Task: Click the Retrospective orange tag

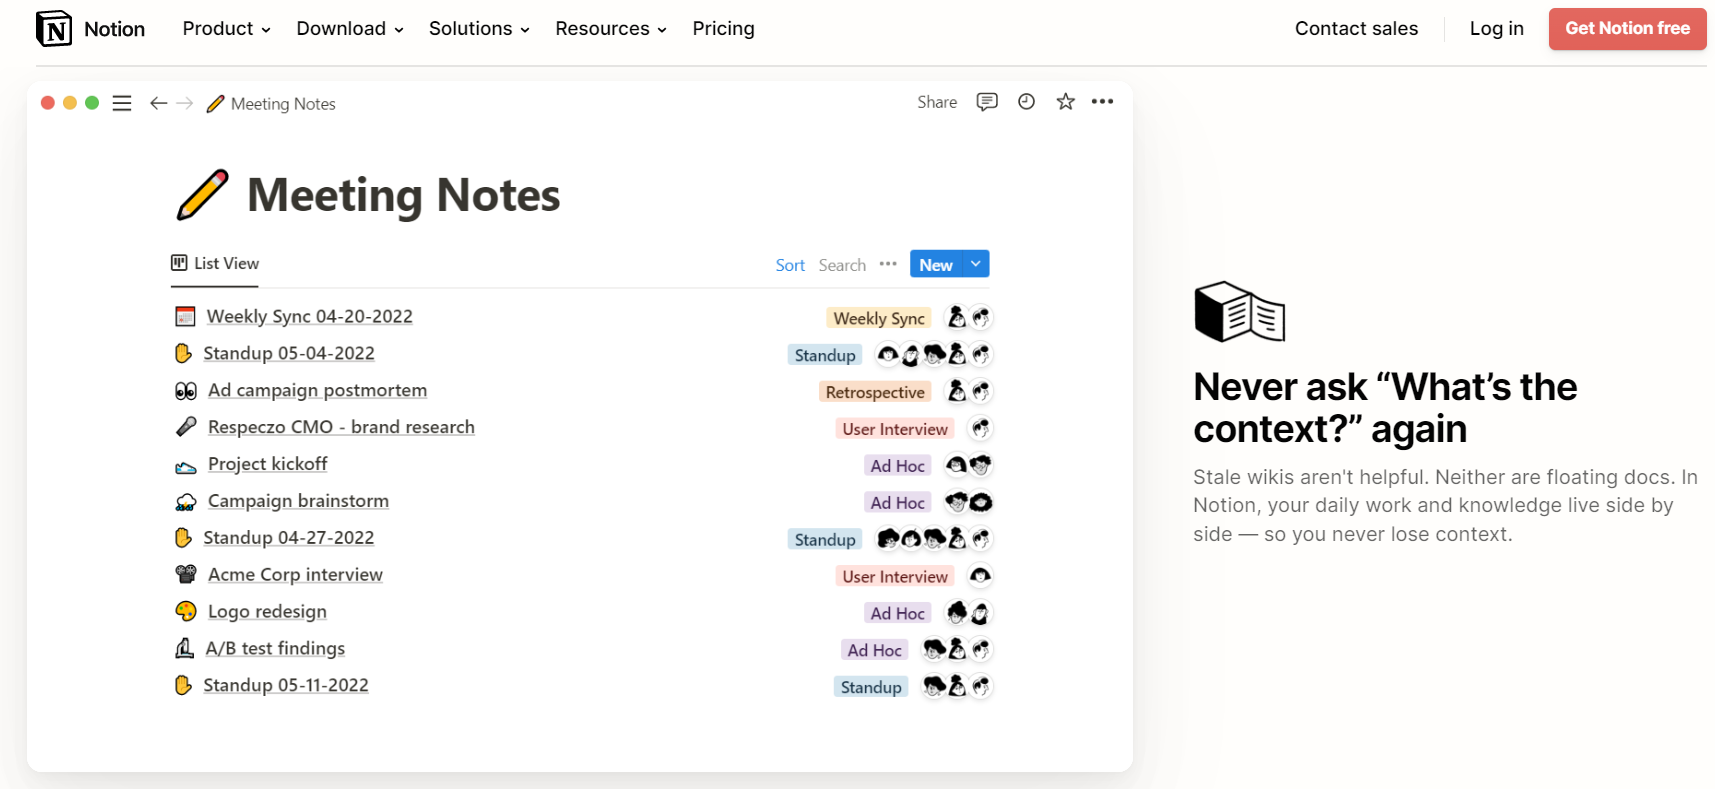Action: pos(875,392)
